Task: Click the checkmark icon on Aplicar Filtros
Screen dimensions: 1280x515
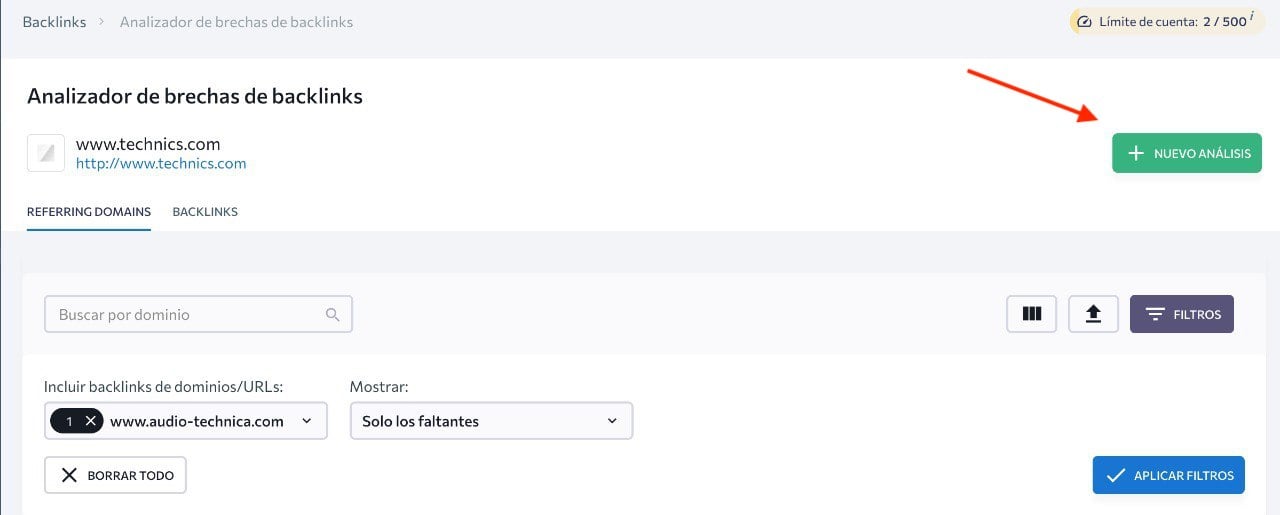Action: (1115, 475)
